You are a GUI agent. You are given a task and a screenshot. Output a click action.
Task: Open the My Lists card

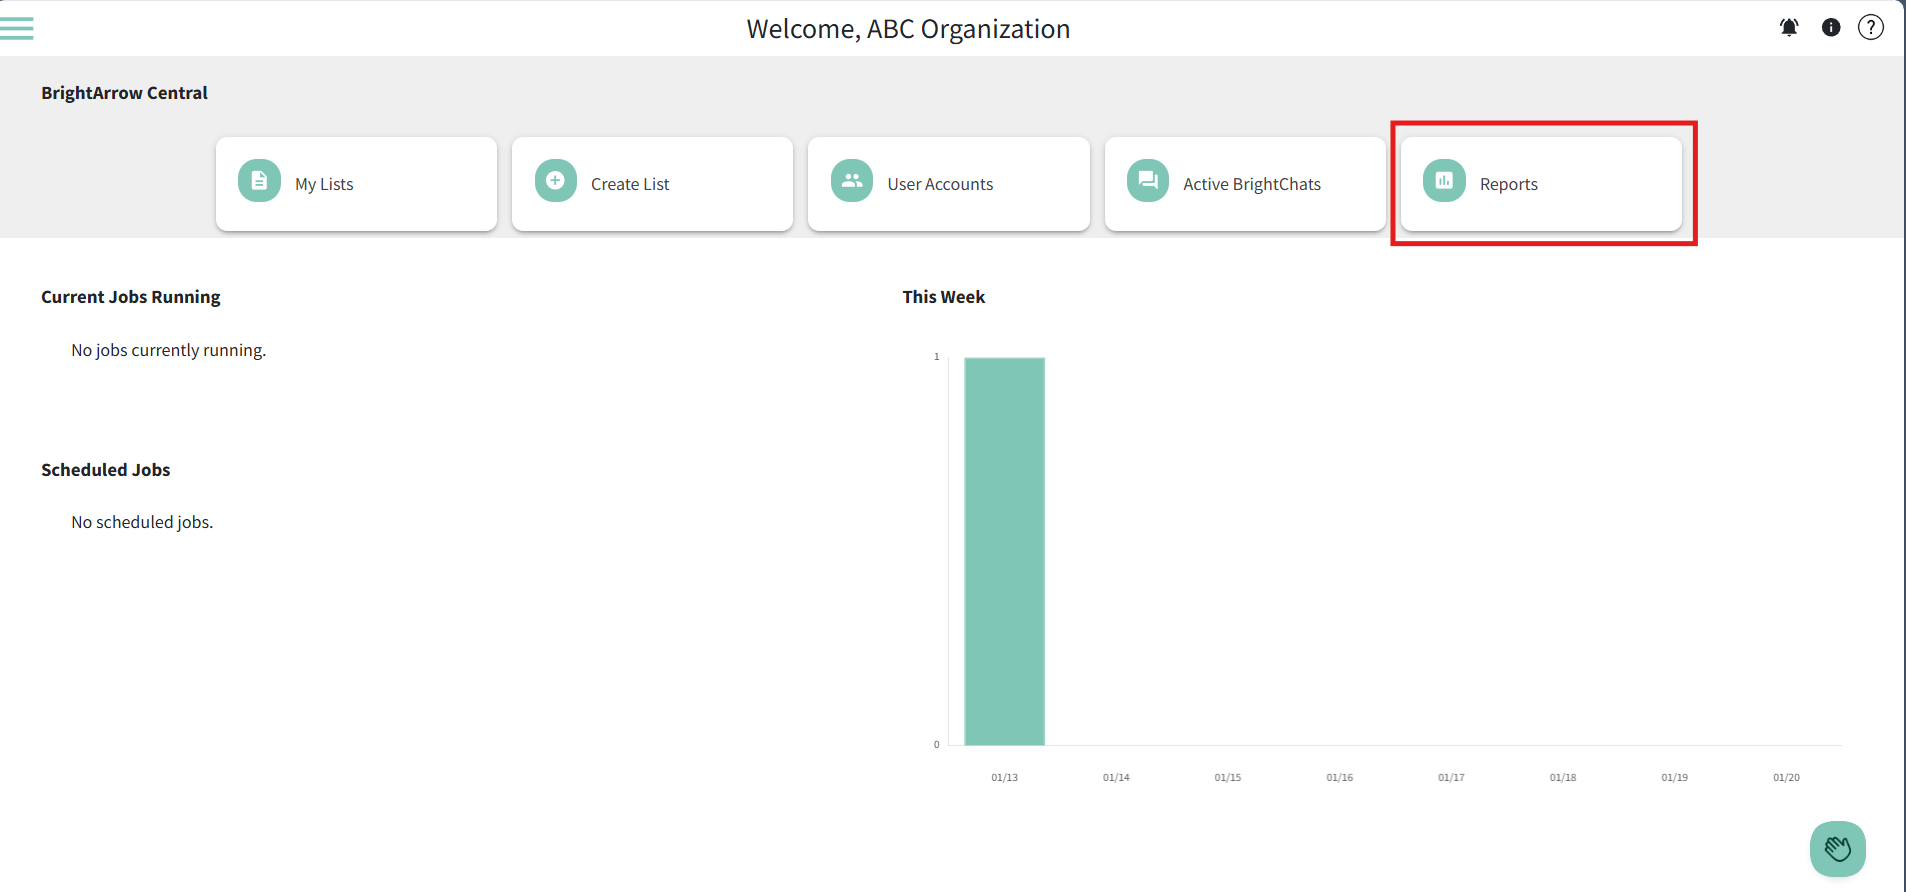point(356,184)
